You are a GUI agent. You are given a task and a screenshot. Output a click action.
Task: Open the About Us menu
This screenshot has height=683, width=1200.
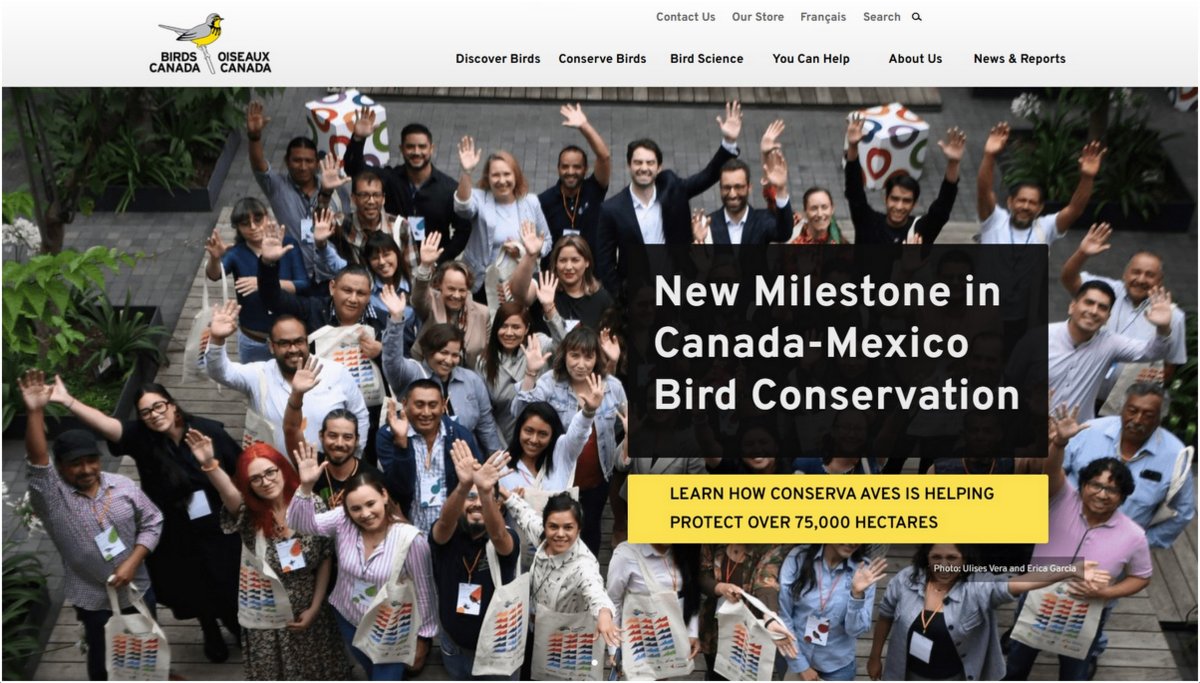[915, 59]
